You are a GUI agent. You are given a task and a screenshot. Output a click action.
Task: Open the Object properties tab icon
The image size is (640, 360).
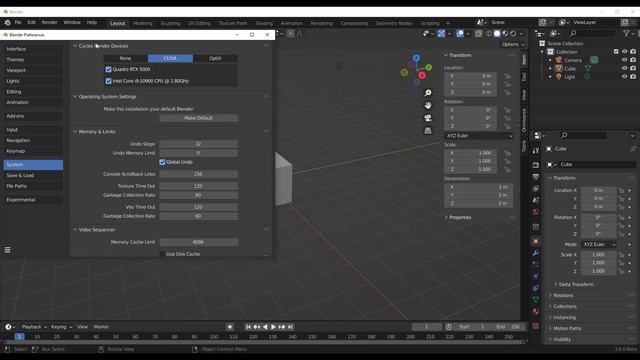tap(536, 242)
